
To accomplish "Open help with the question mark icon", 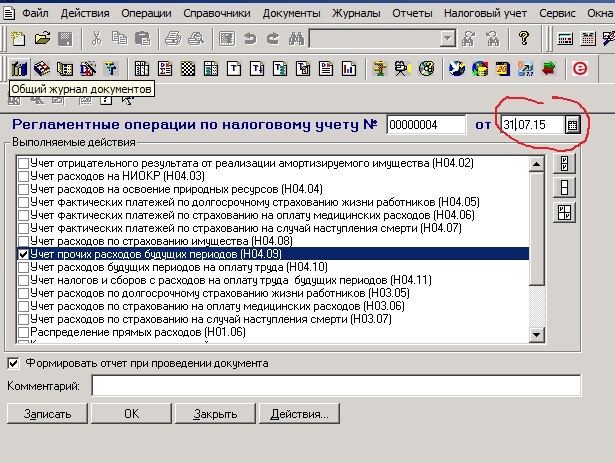I will 523,39.
